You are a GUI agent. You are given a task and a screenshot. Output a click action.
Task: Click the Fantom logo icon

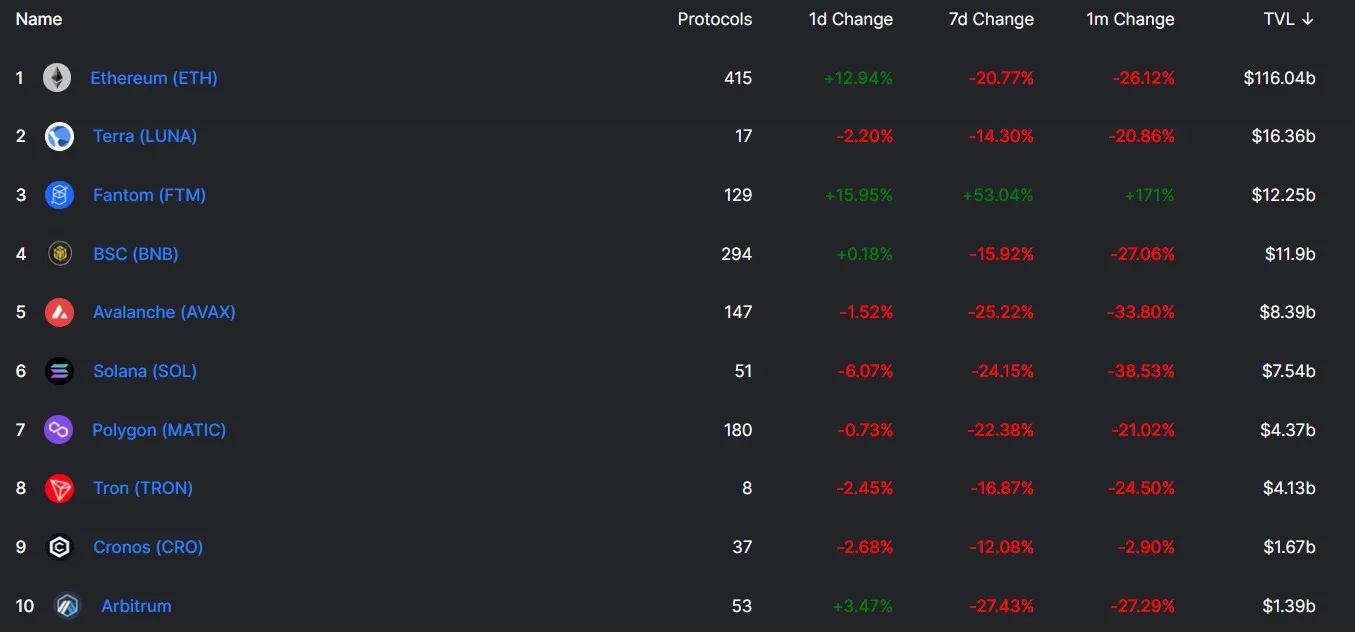59,195
